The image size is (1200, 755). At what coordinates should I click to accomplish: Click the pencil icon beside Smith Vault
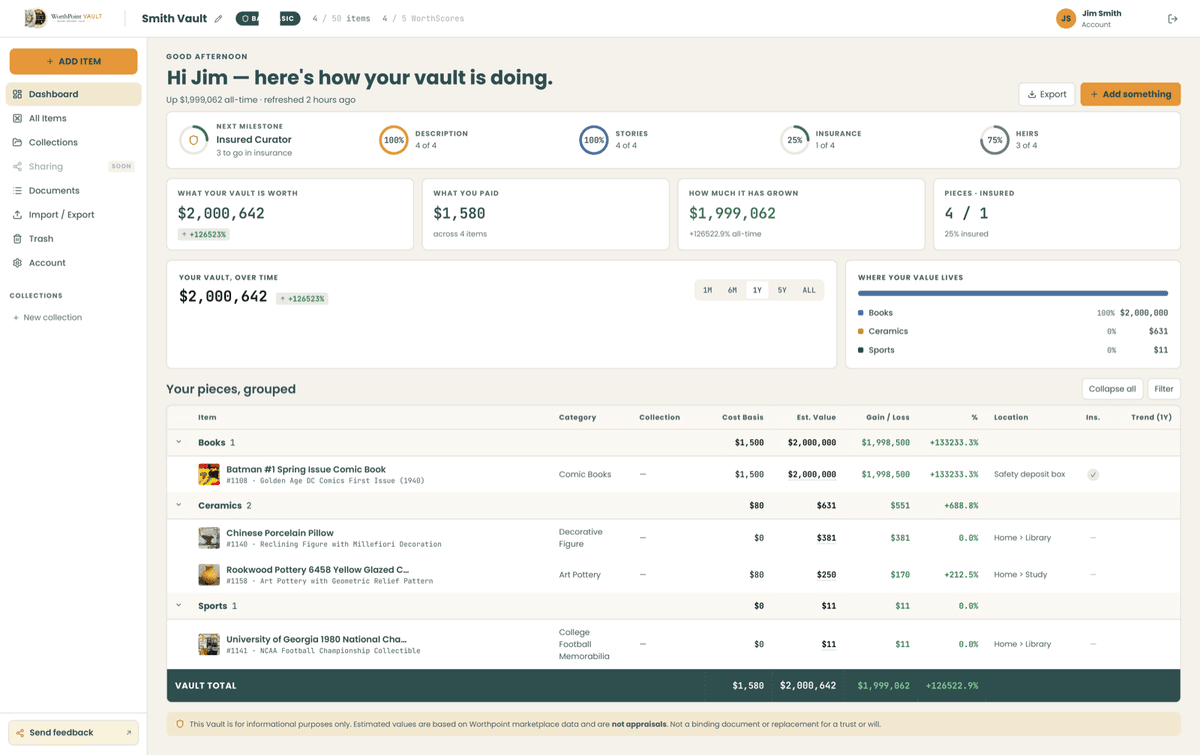tap(218, 19)
